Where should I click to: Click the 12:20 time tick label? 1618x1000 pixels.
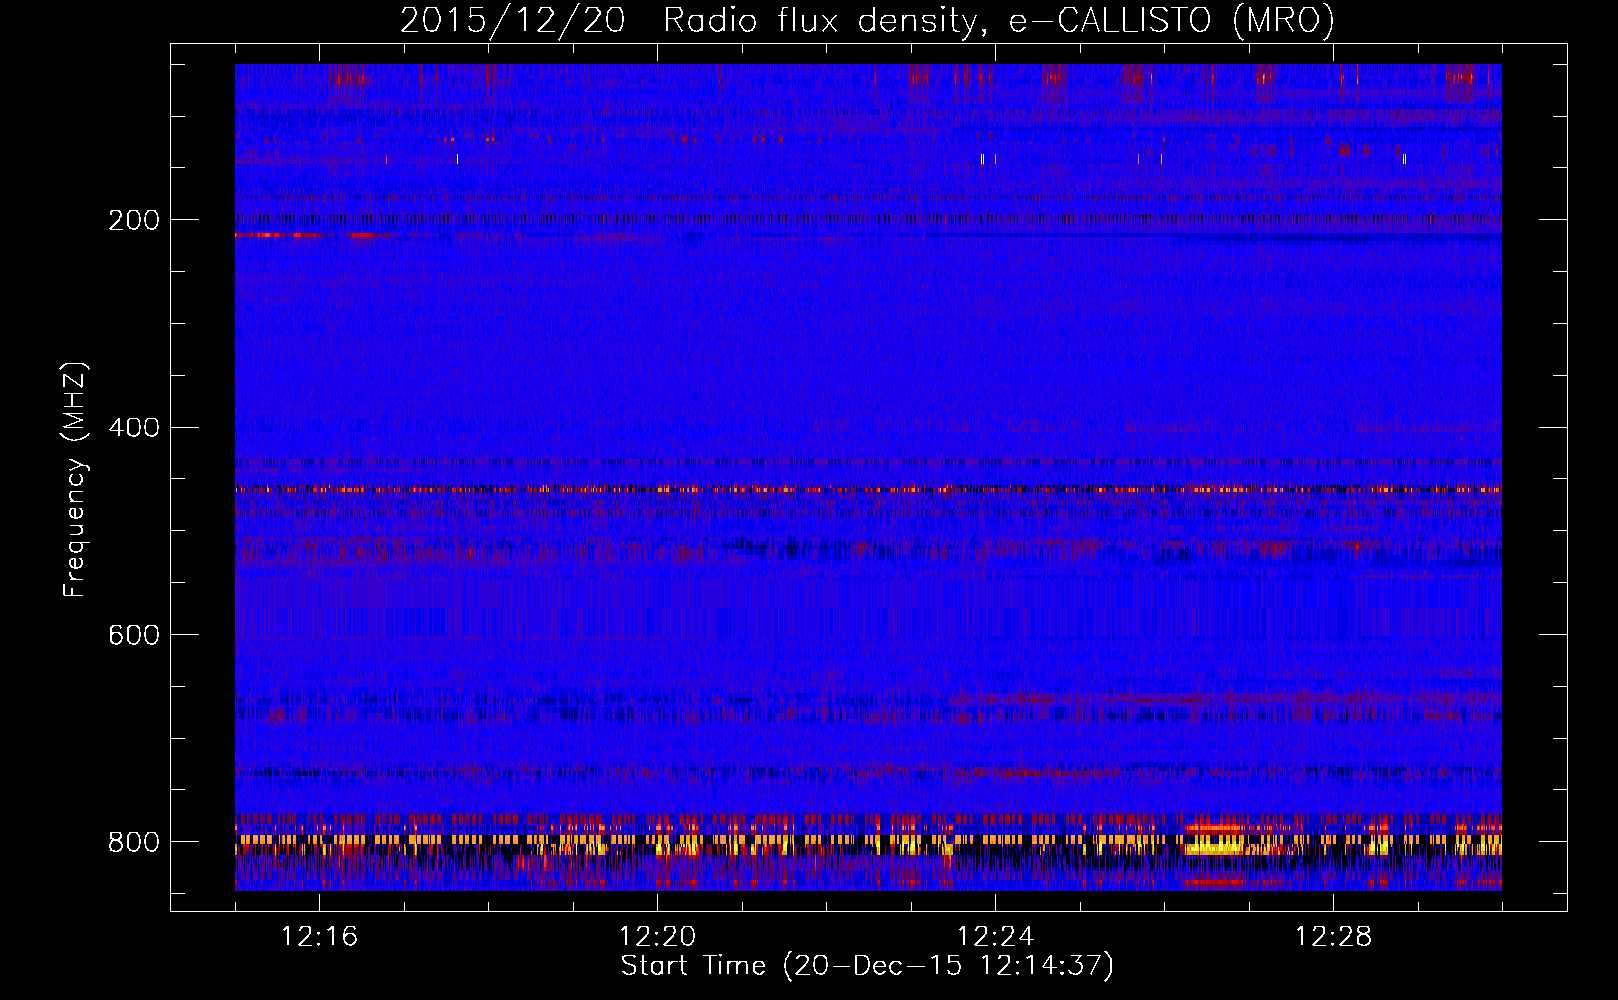(x=658, y=937)
